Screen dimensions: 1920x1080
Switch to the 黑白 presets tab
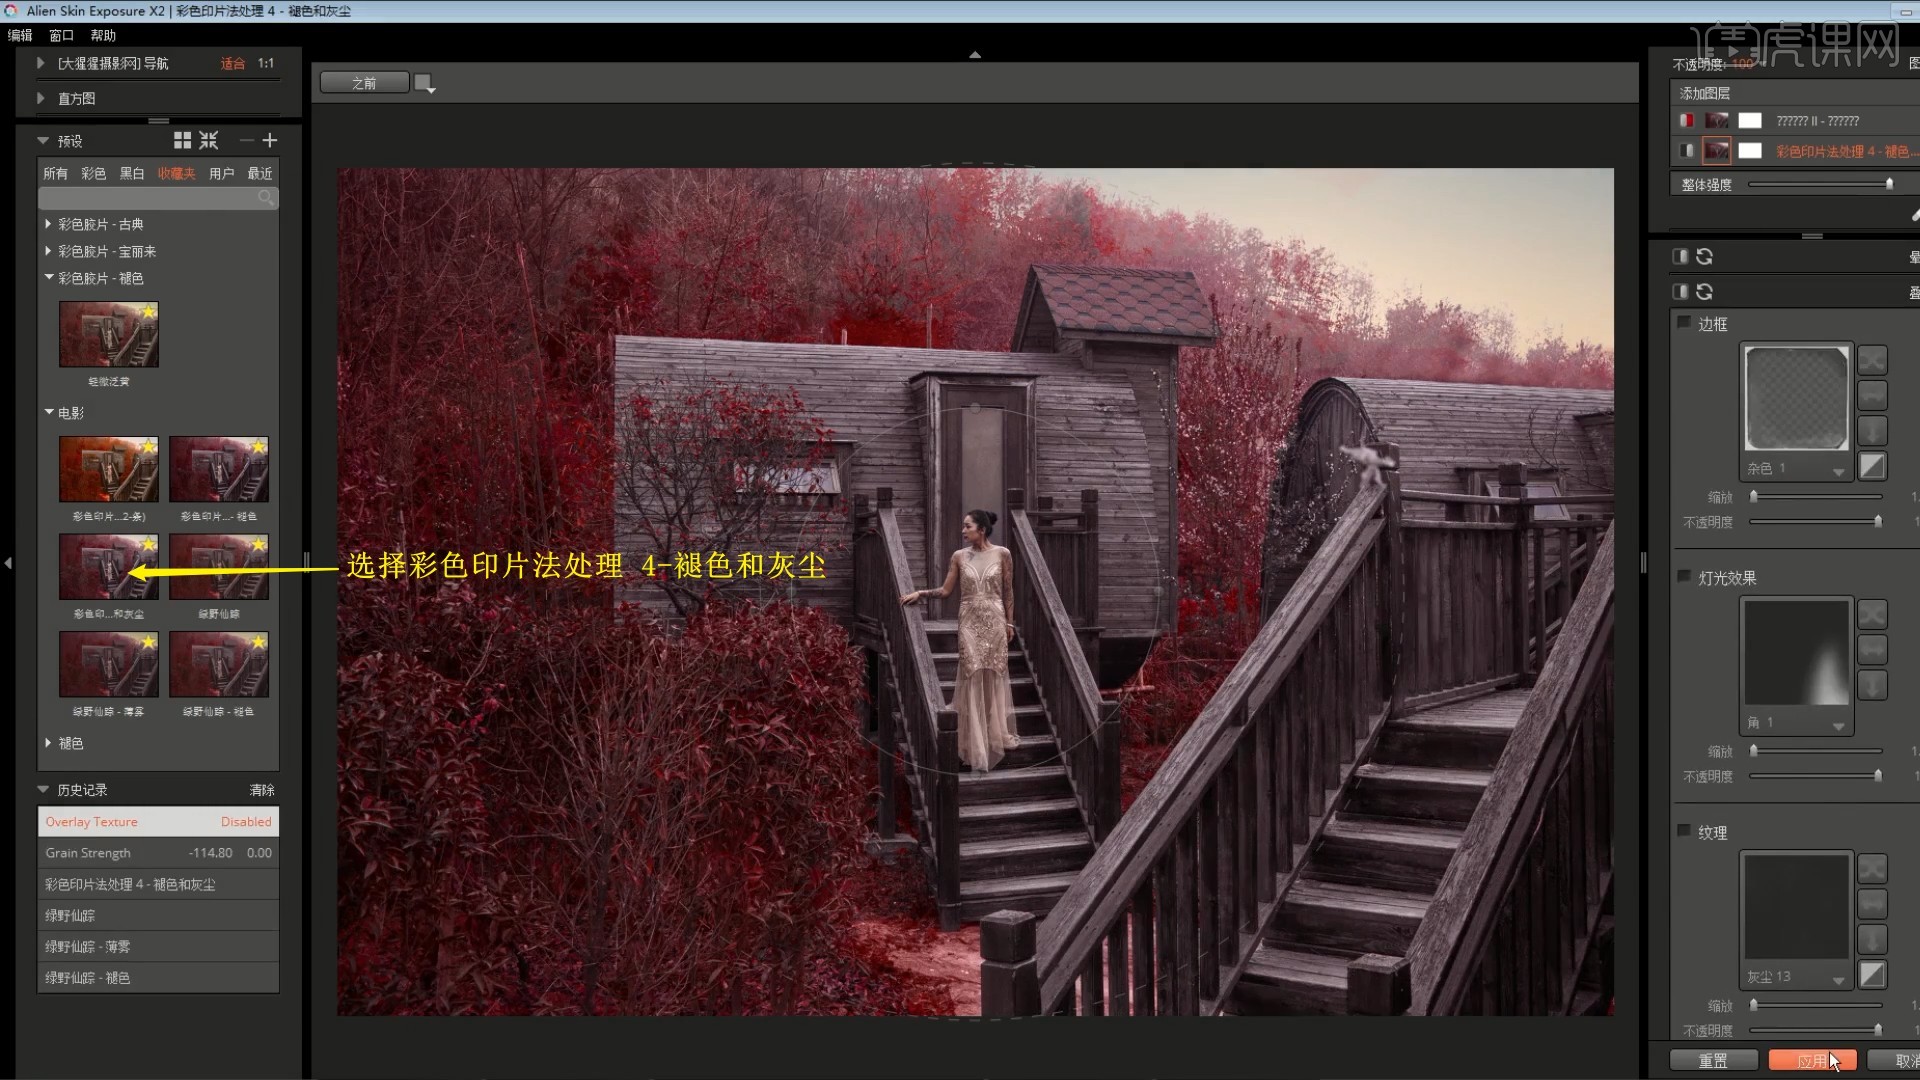pyautogui.click(x=132, y=173)
